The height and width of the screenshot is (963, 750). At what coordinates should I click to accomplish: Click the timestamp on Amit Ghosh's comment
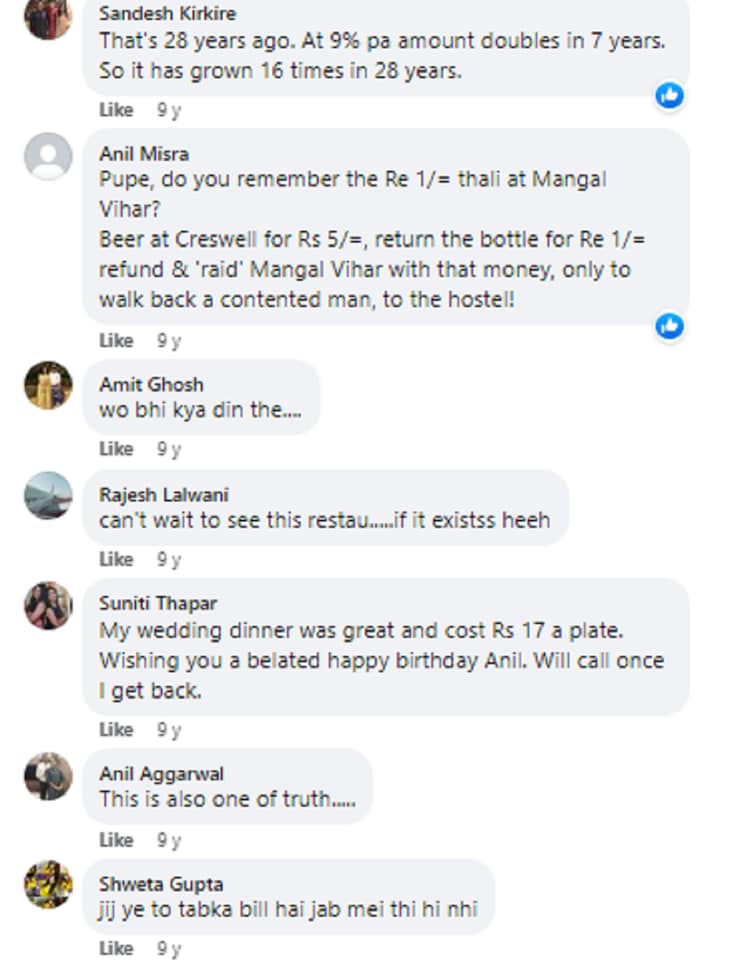169,449
